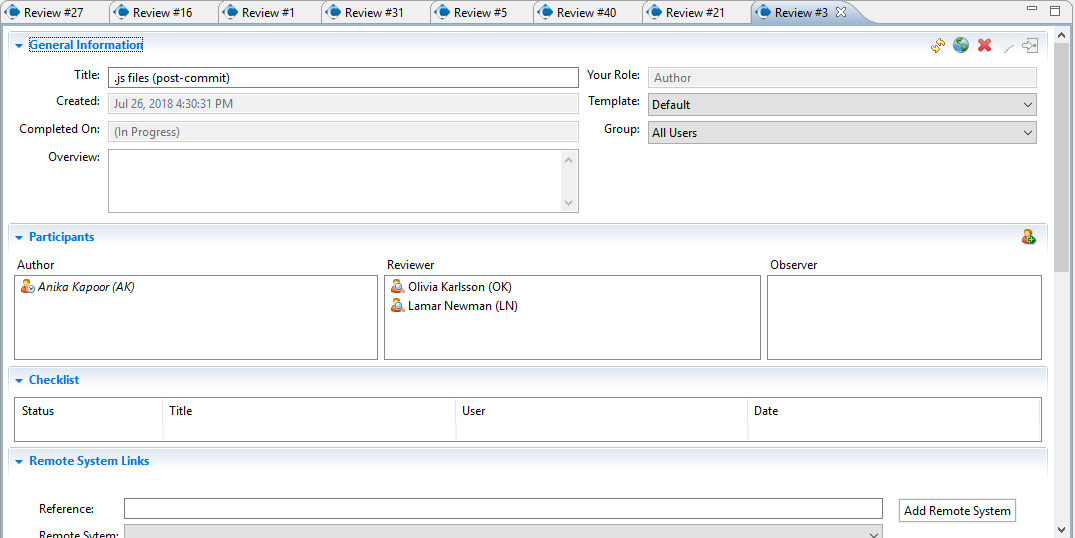Viewport: 1075px width, 538px height.
Task: Switch to Review #31 tab
Action: point(374,12)
